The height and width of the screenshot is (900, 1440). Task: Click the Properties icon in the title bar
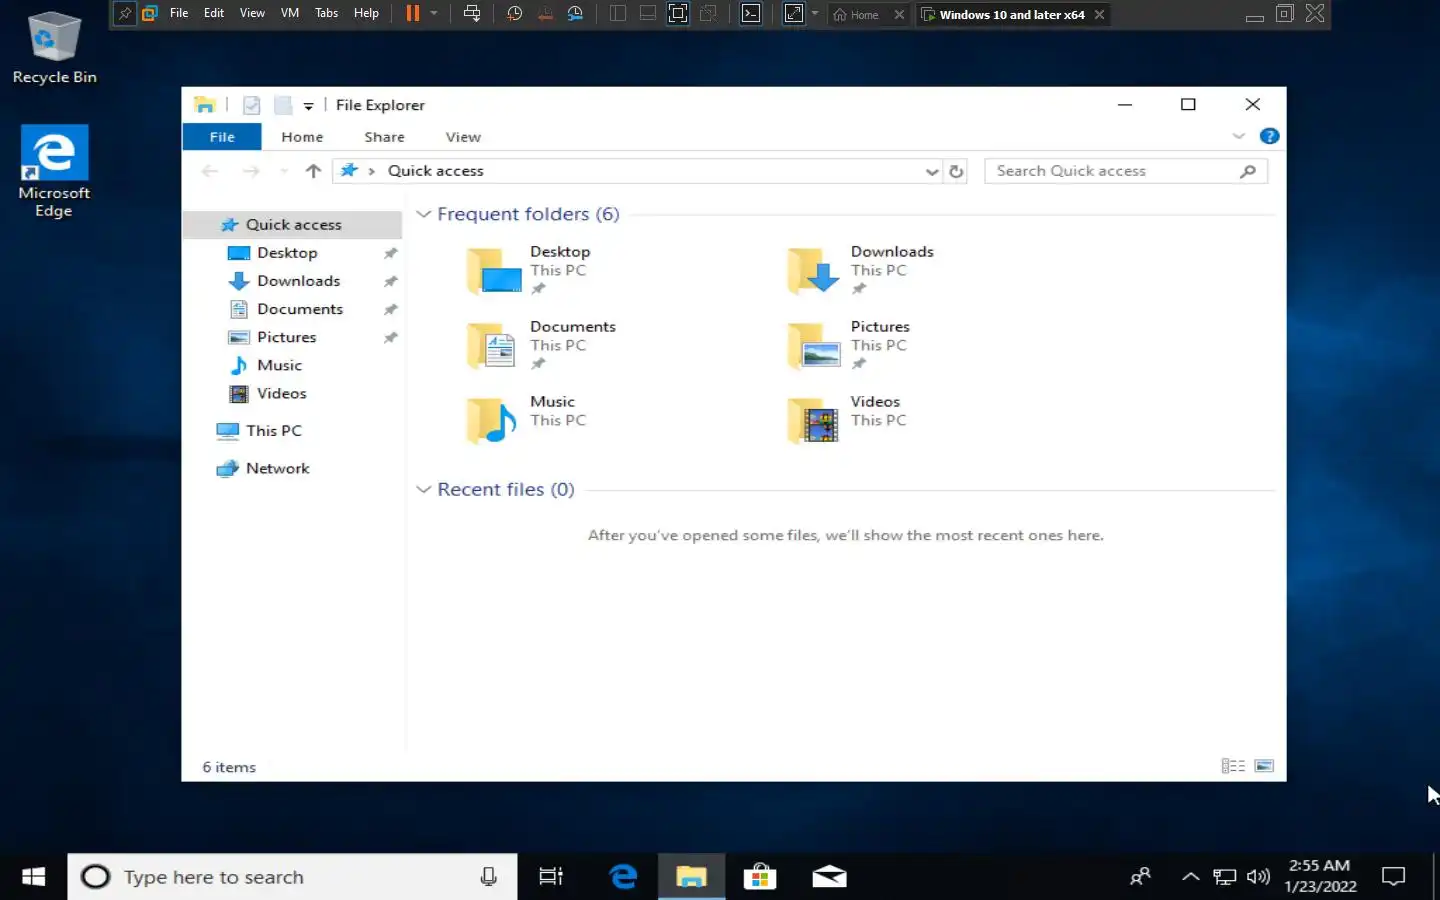pyautogui.click(x=252, y=105)
